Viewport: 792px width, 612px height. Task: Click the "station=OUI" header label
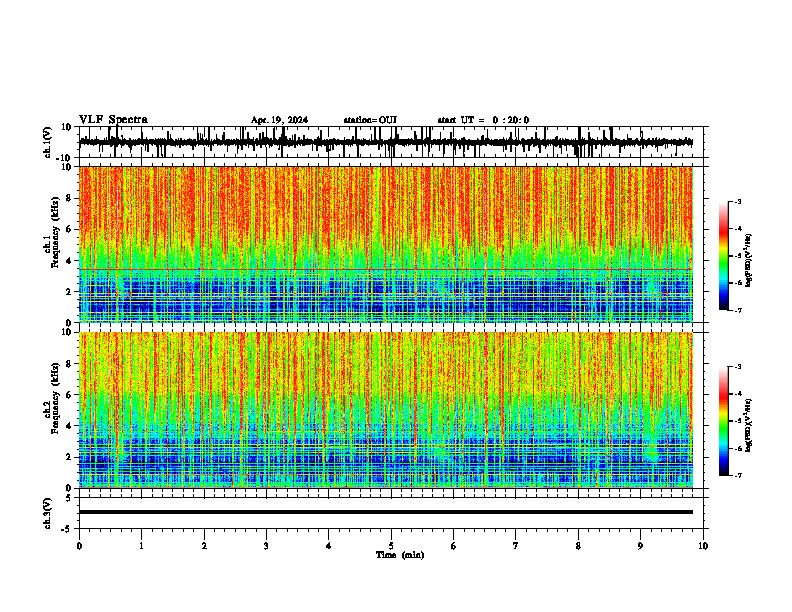(370, 120)
